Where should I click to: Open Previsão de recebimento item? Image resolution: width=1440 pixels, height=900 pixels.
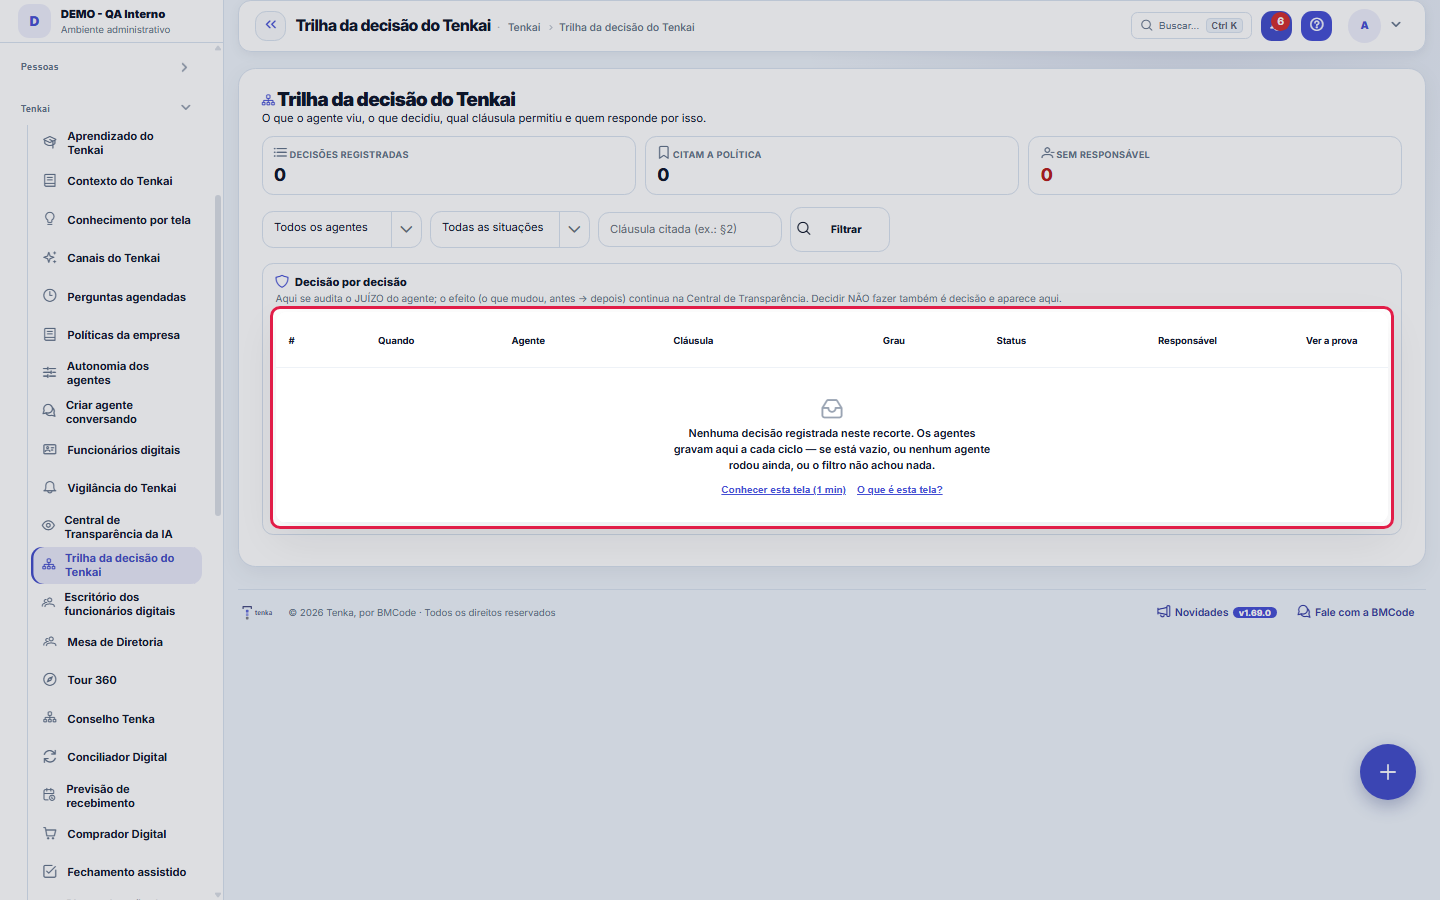click(x=116, y=796)
